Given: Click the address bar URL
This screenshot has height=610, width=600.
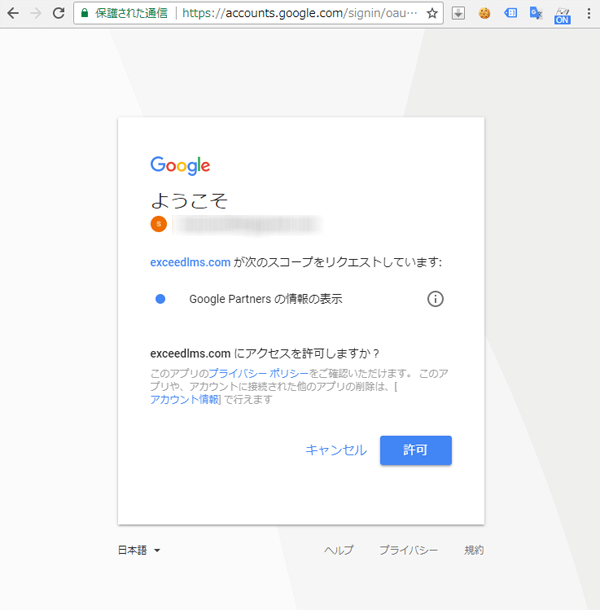Looking at the screenshot, I should [300, 13].
